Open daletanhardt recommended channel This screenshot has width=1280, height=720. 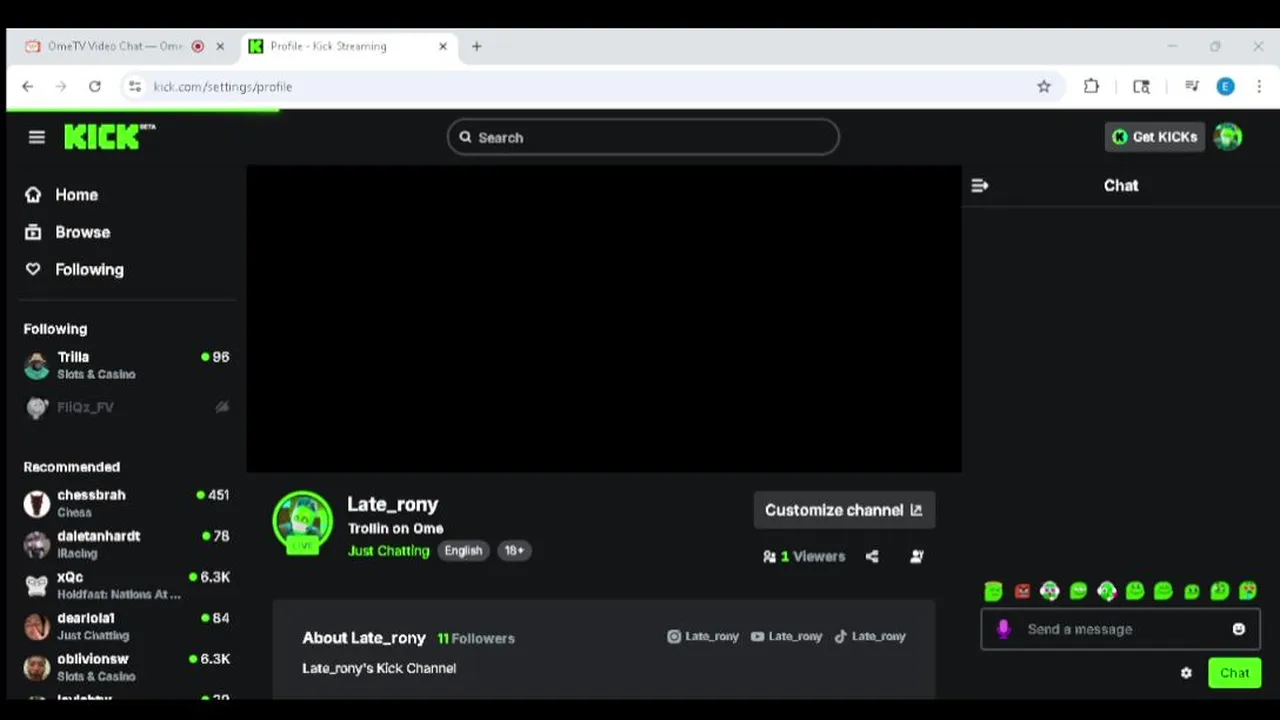[127, 544]
